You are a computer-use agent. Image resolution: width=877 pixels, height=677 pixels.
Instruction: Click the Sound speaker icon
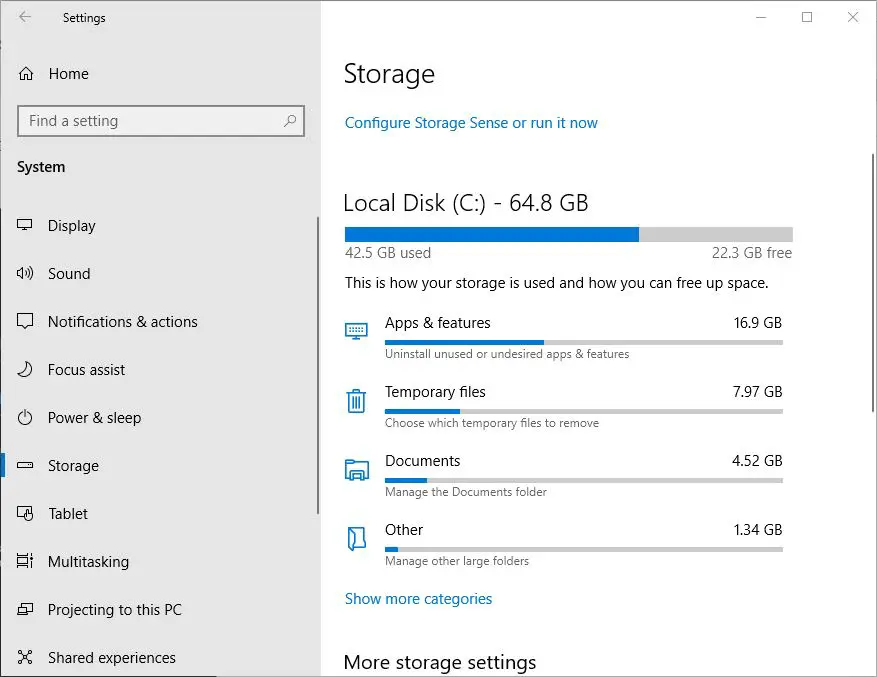[26, 274]
